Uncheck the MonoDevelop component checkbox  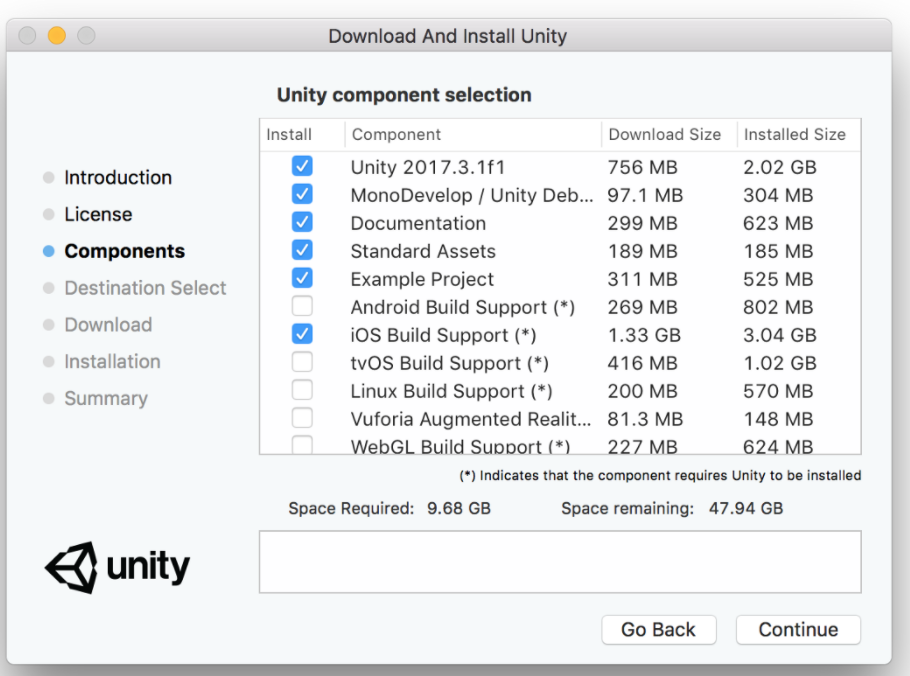click(302, 194)
